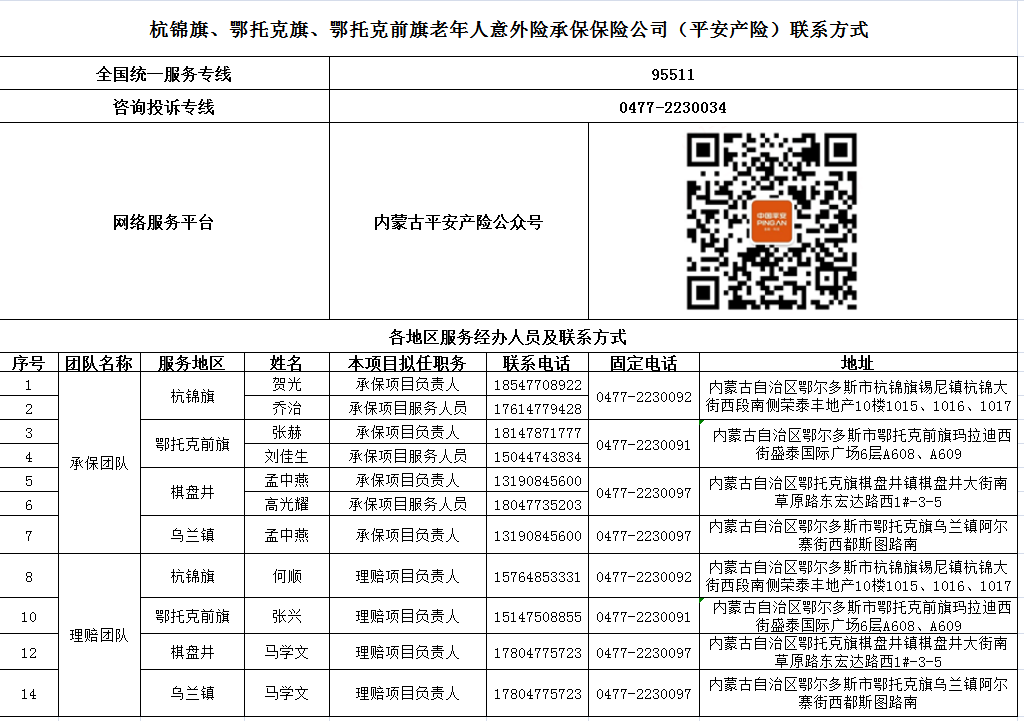
Task: Click the name 乔治
Action: click(x=287, y=408)
